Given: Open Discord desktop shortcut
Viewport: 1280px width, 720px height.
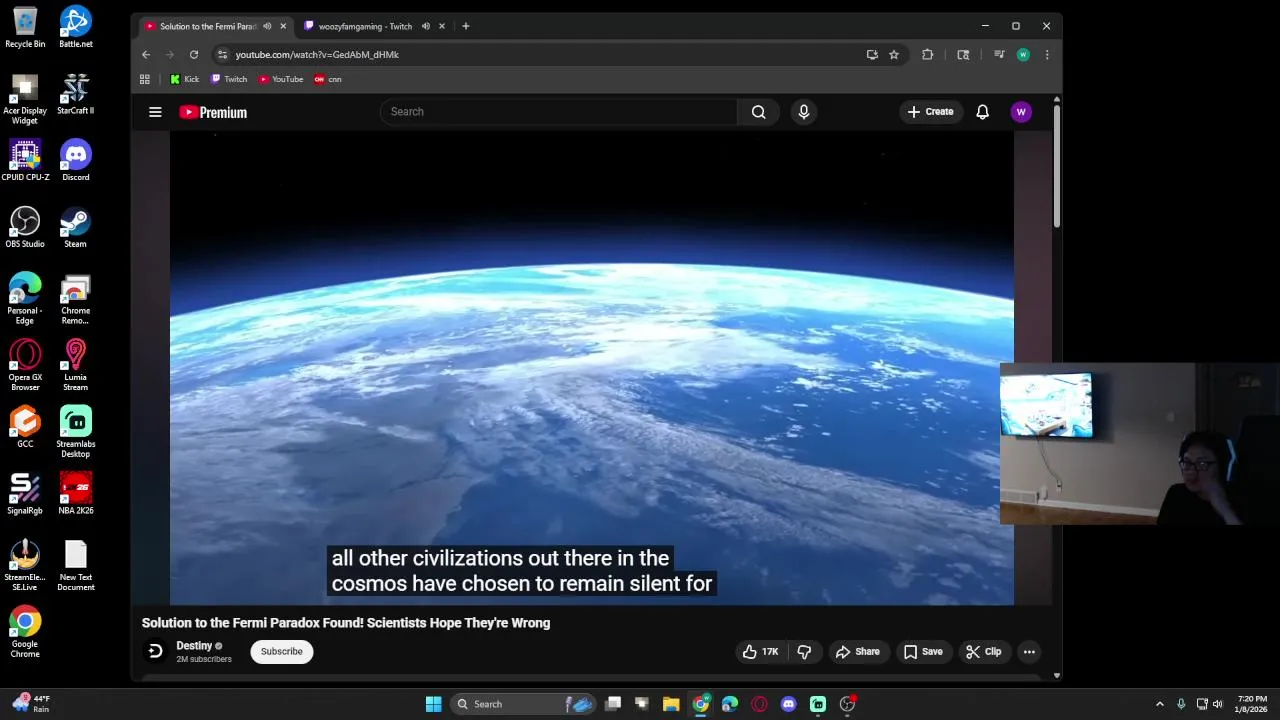Looking at the screenshot, I should click(76, 160).
